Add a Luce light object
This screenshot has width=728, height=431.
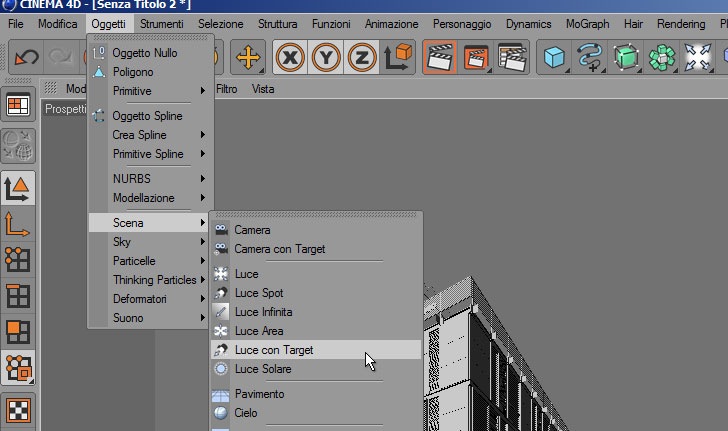[316, 274]
